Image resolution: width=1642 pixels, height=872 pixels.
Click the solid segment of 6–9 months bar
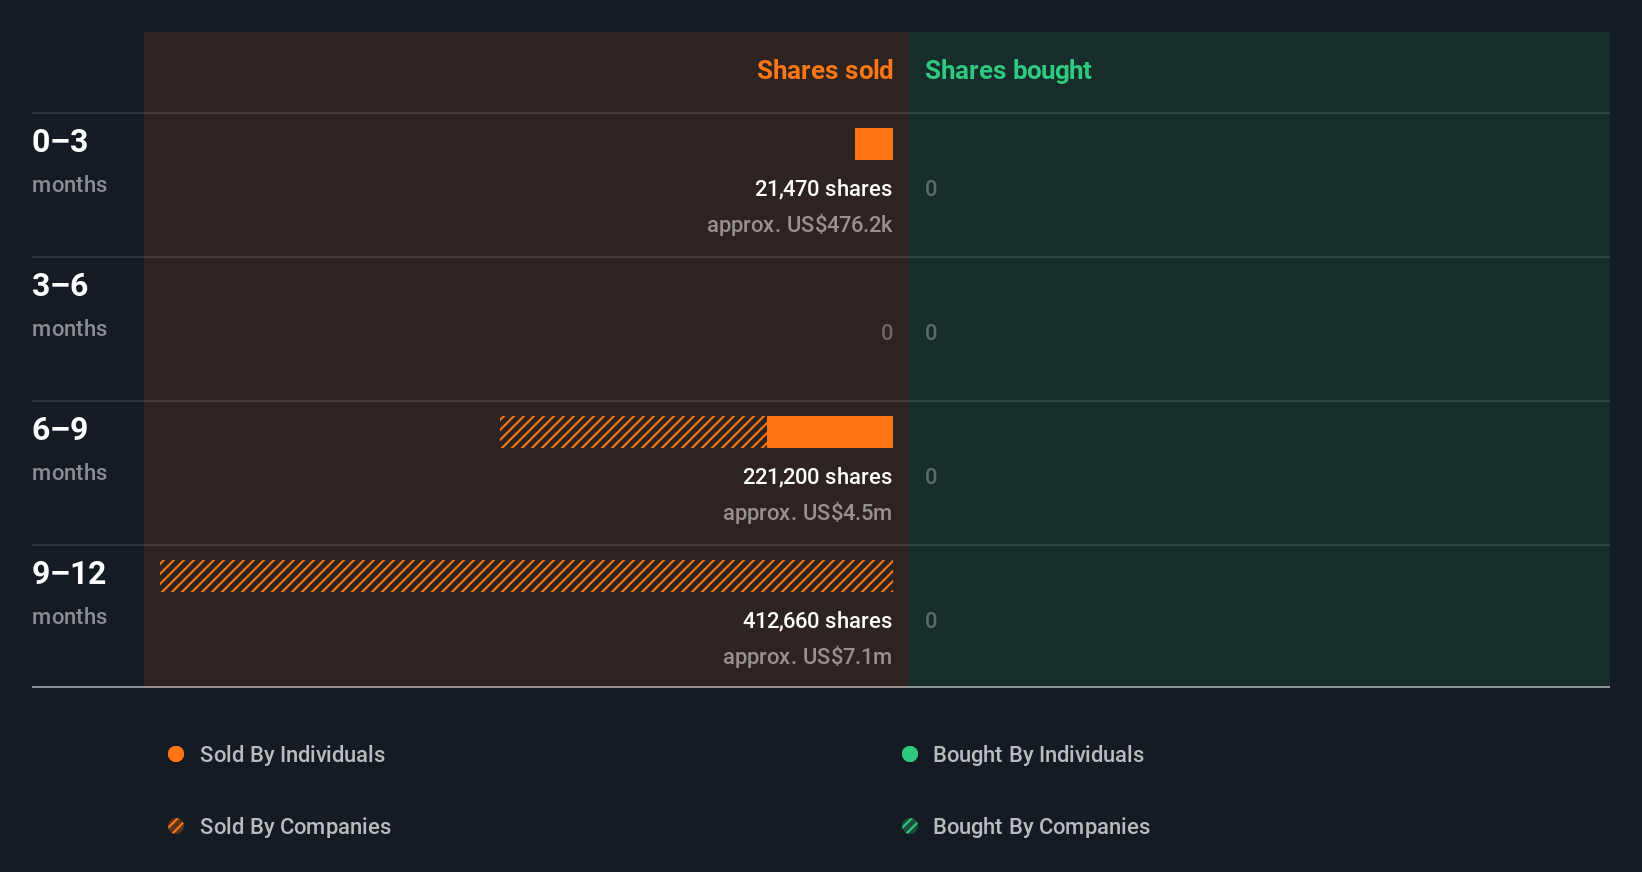tap(830, 432)
